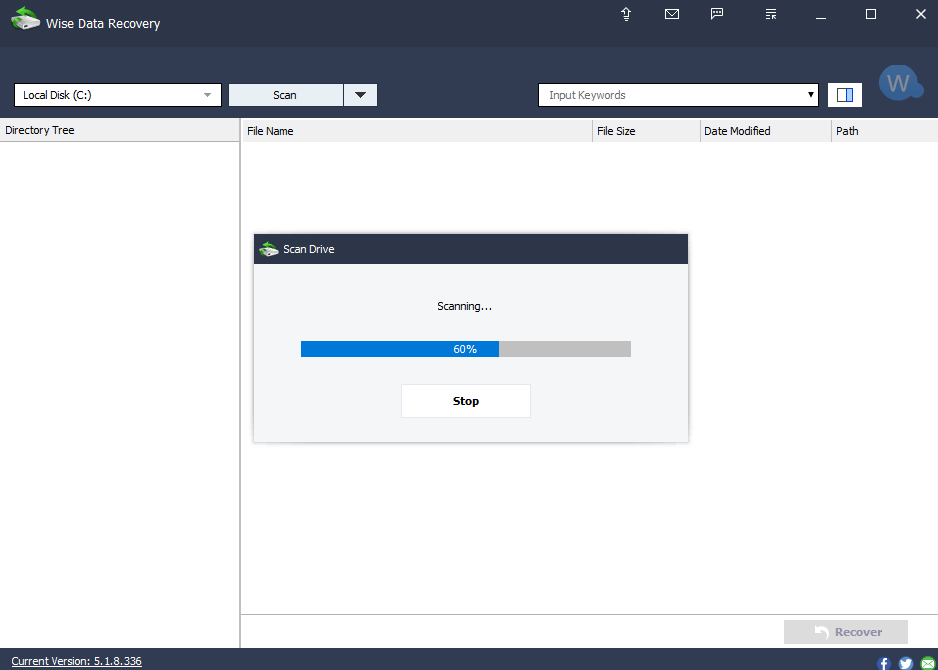The width and height of the screenshot is (938, 670).
Task: Open the menu list icon in title bar
Action: pyautogui.click(x=771, y=14)
